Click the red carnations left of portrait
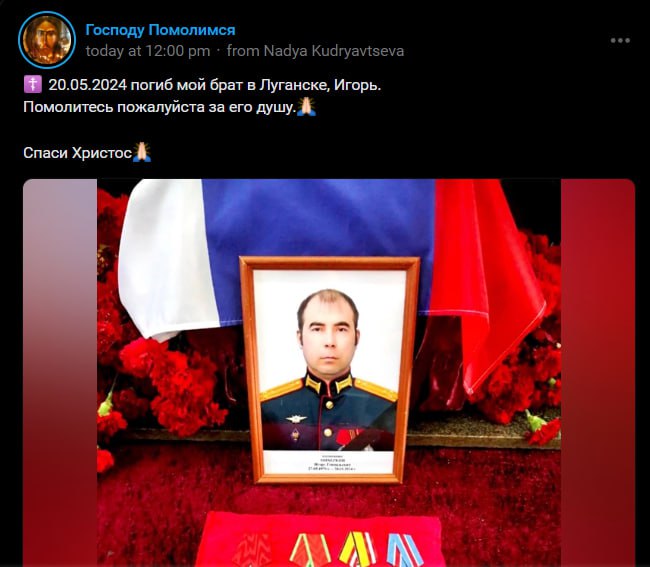The width and height of the screenshot is (650, 567). [x=170, y=383]
